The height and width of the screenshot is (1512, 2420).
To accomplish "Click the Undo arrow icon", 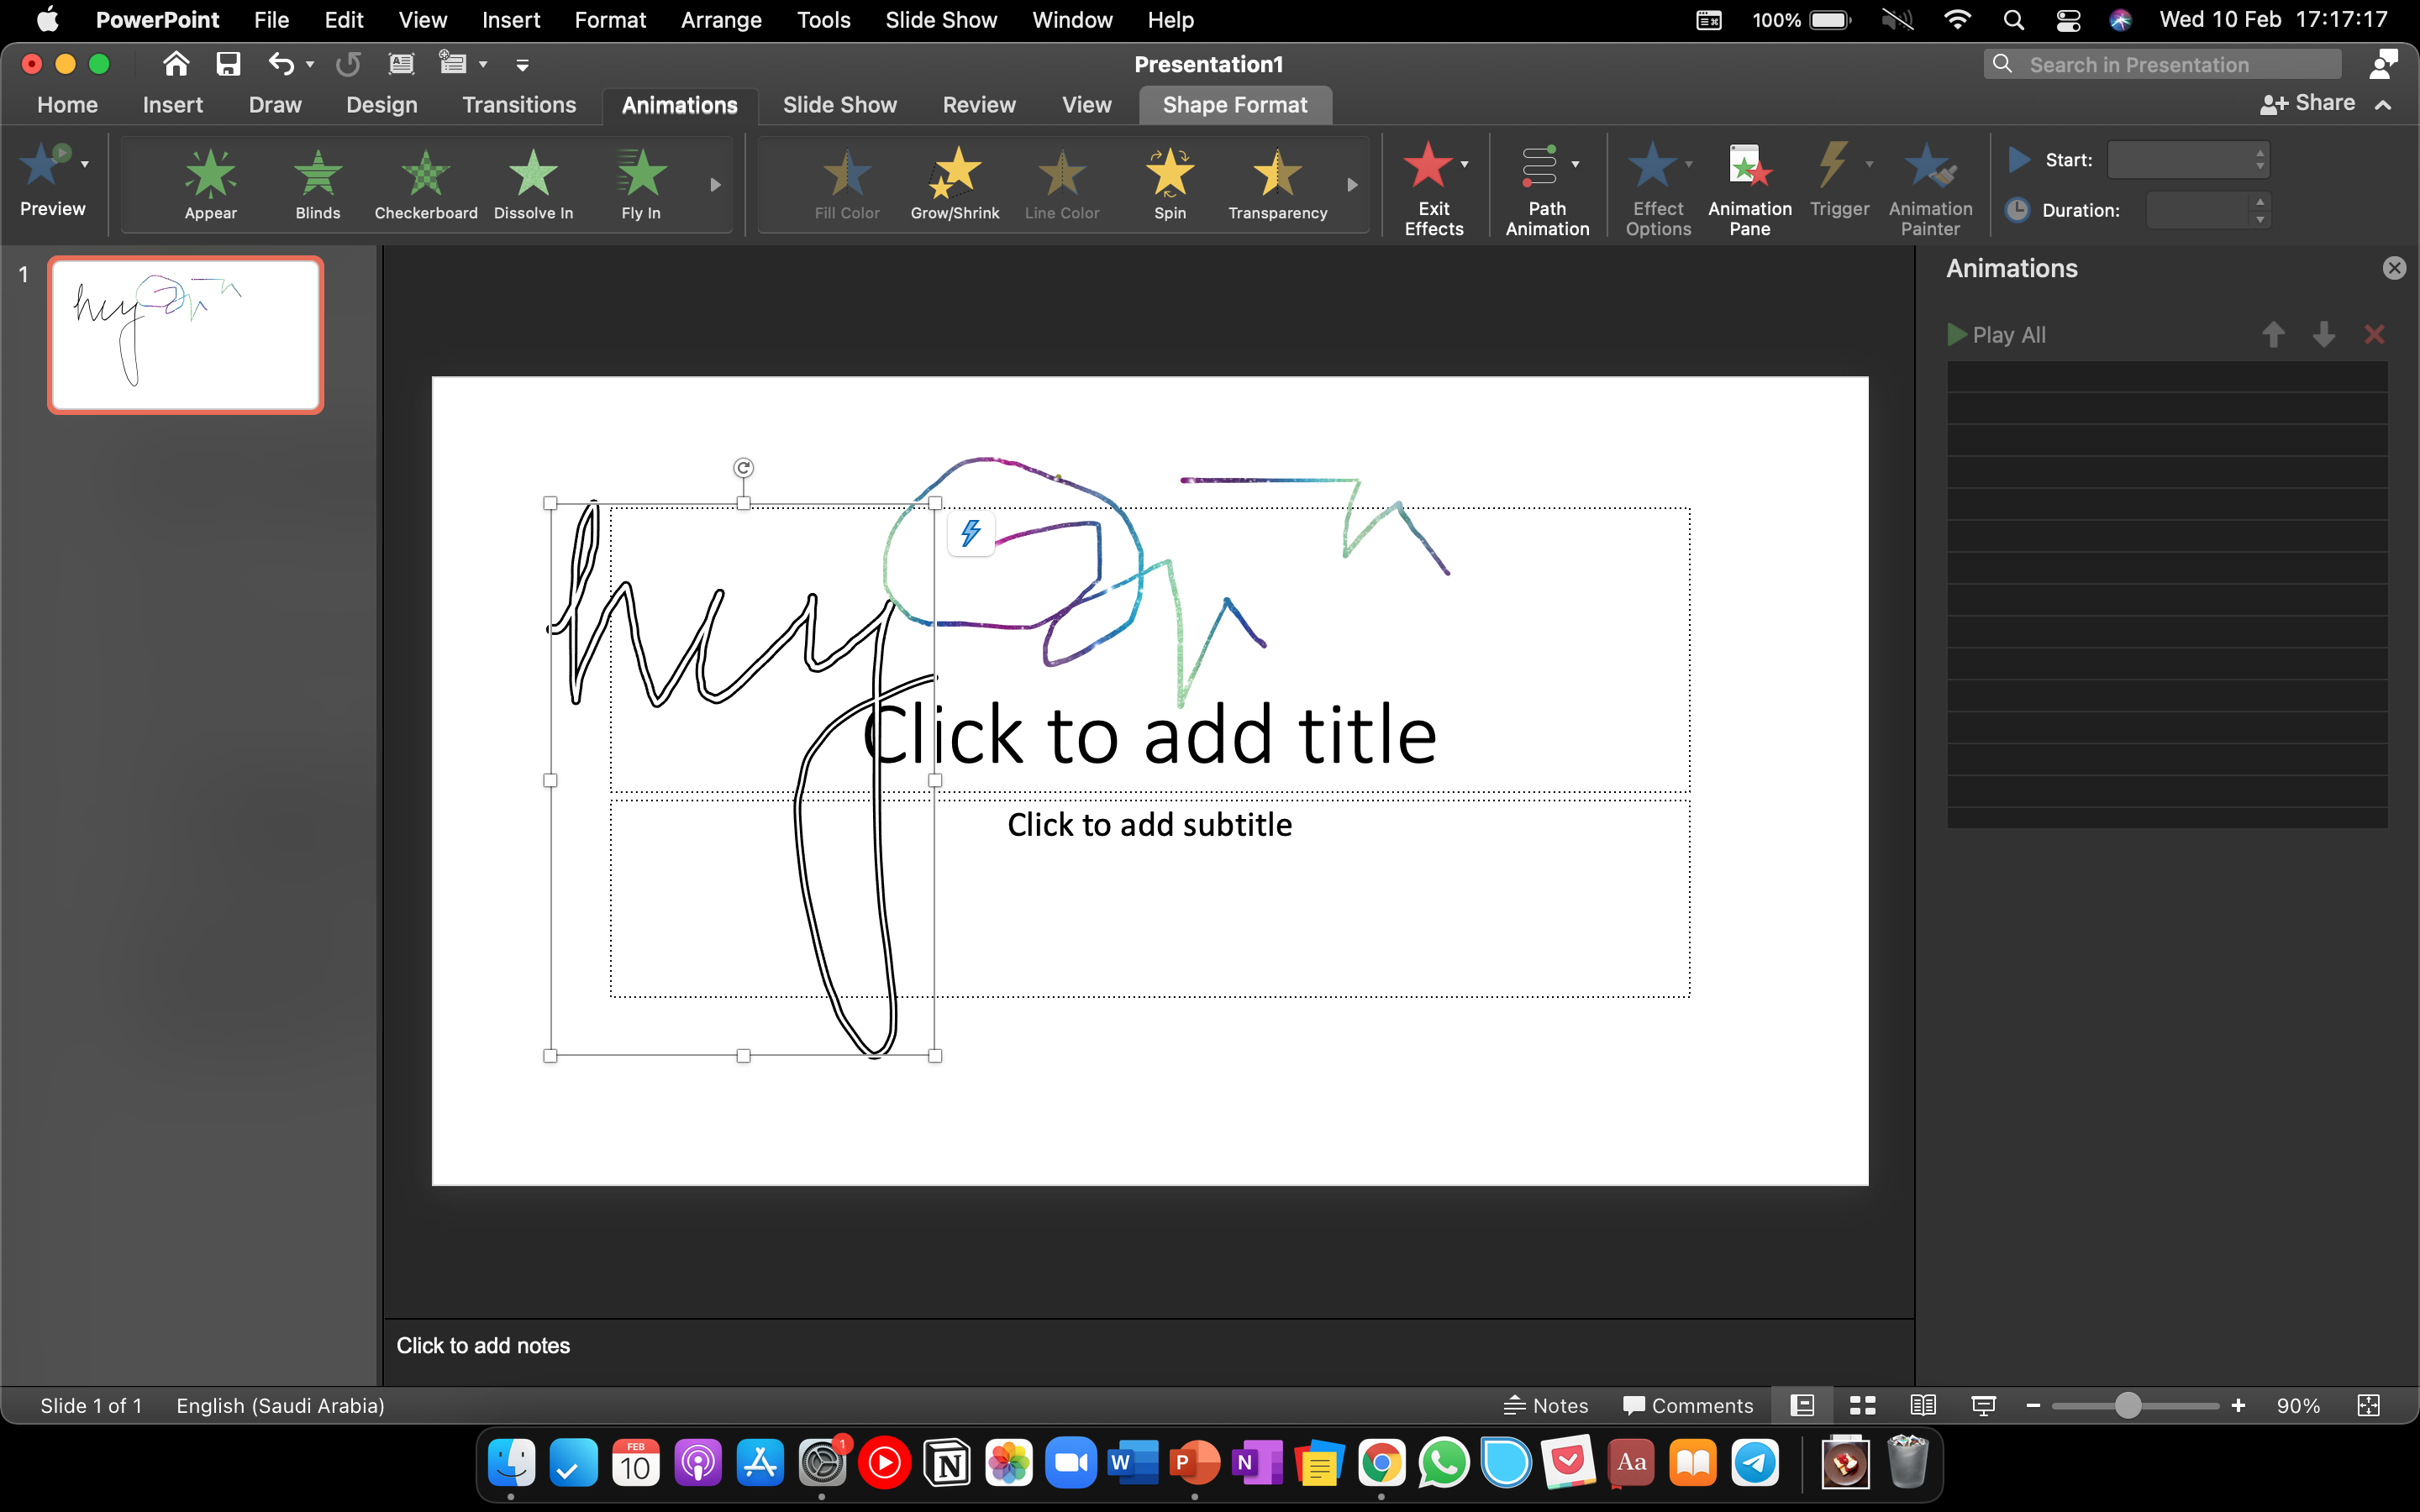I will tap(281, 65).
